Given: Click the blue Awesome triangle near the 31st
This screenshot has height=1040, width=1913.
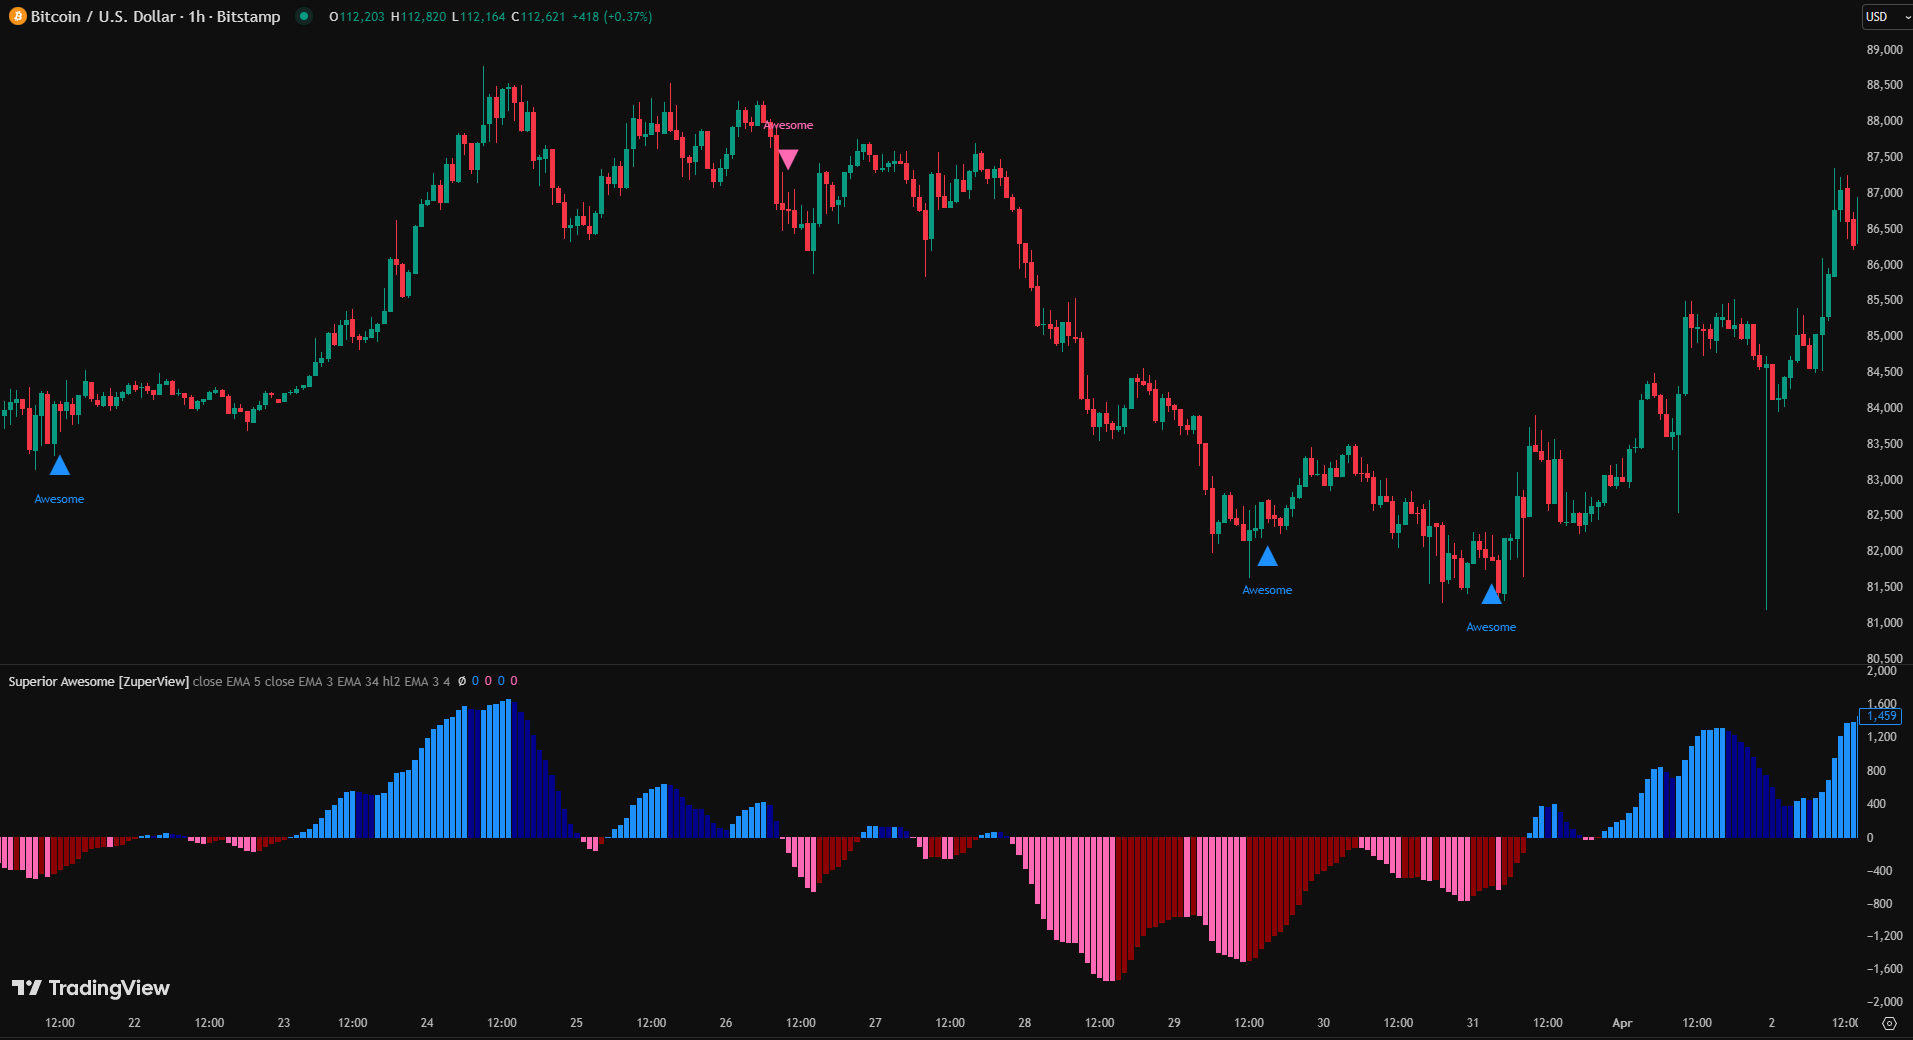Looking at the screenshot, I should tap(1491, 595).
